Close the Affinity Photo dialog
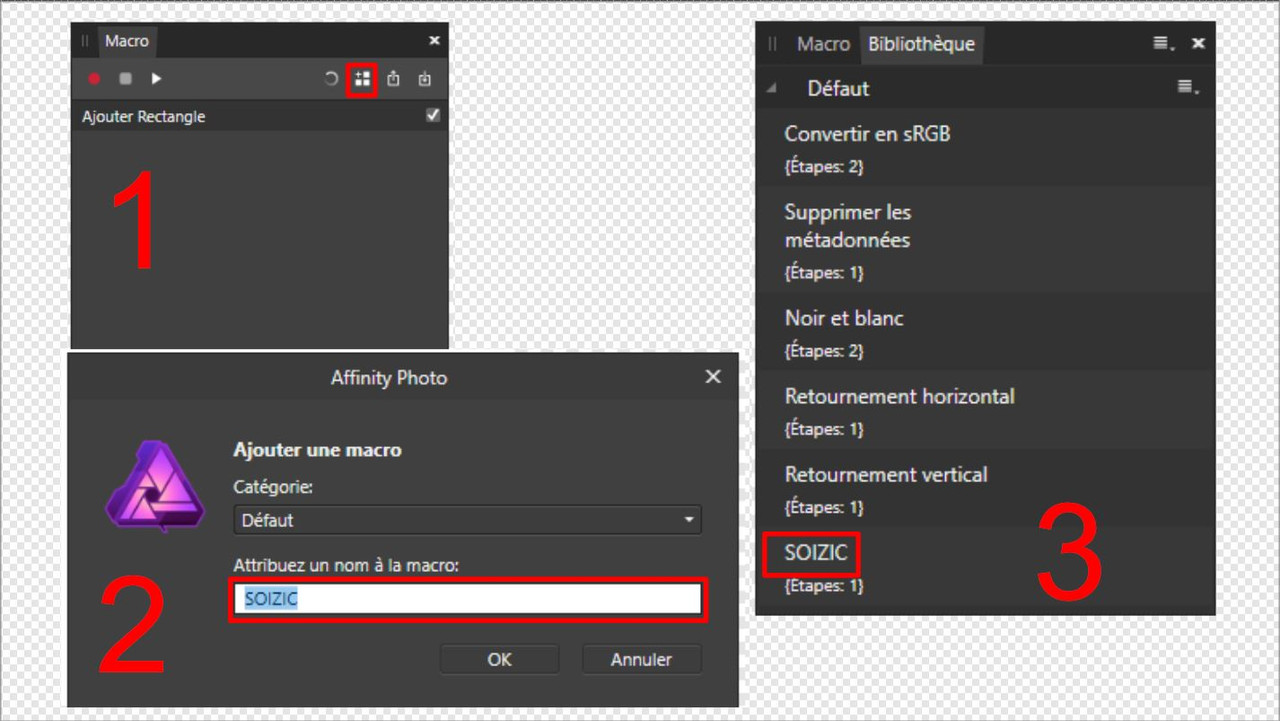 (713, 377)
